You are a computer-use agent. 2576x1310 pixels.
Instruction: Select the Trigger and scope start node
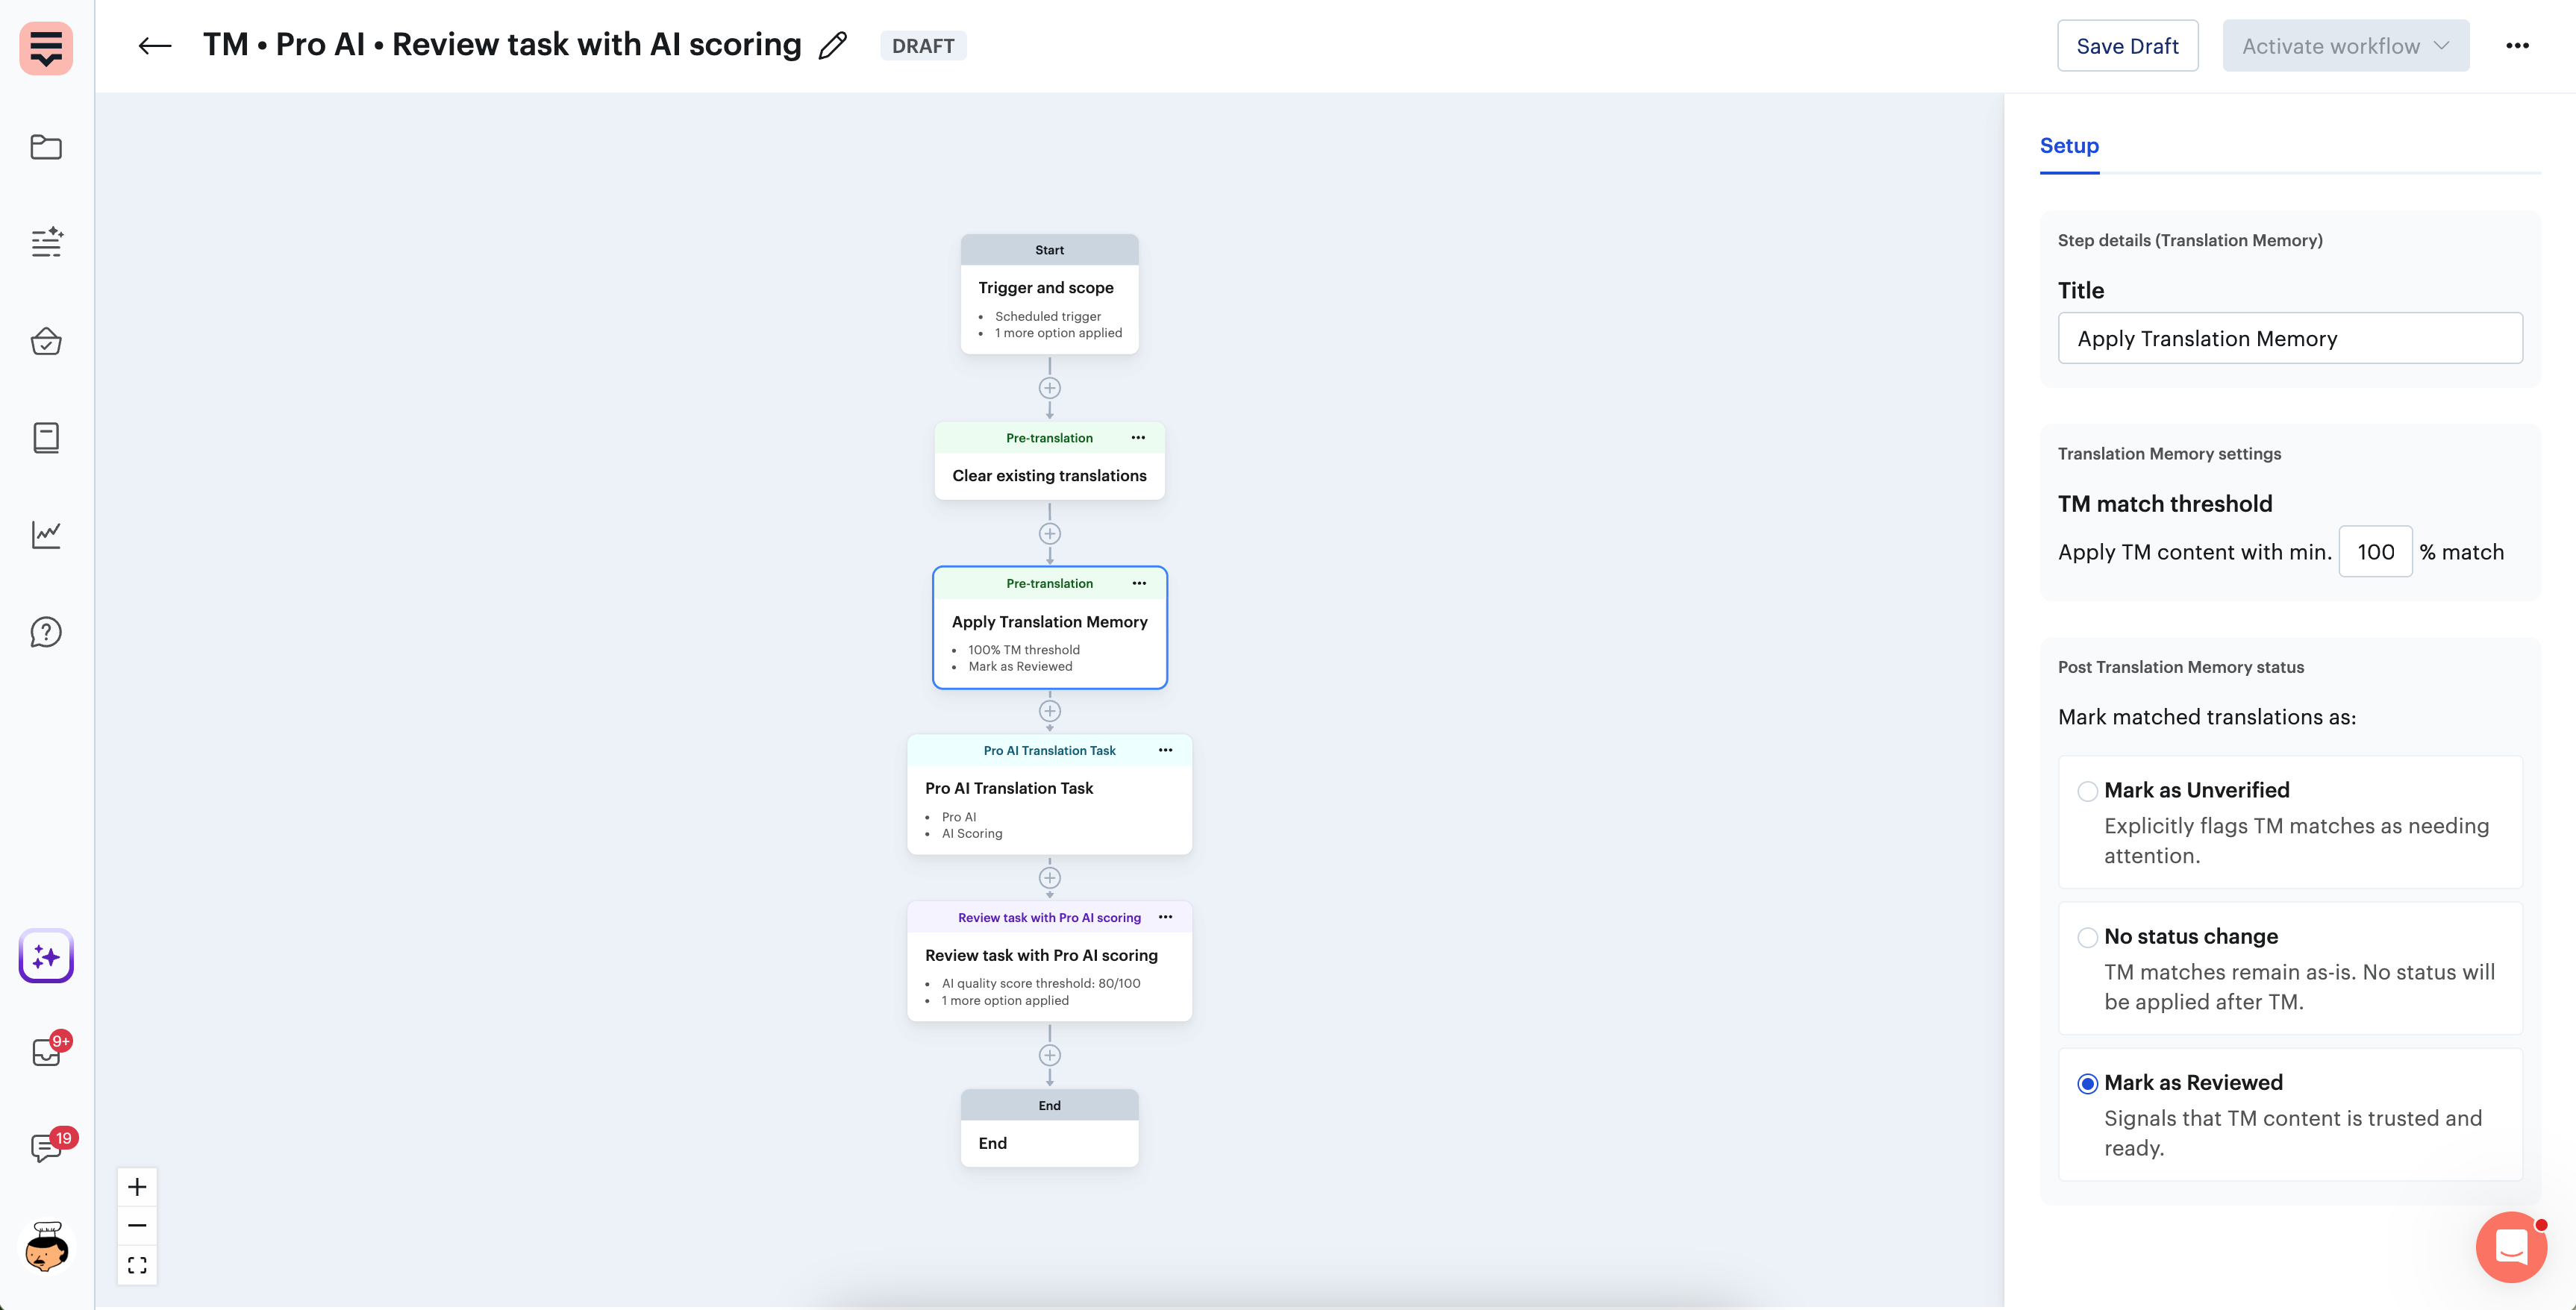[1049, 294]
